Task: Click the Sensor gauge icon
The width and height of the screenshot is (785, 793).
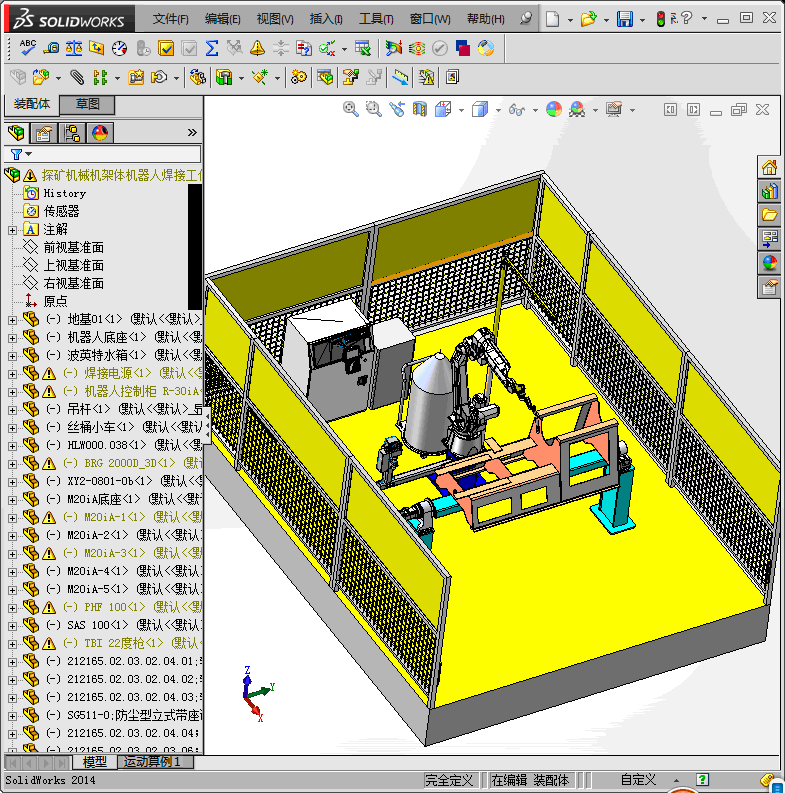Action: pyautogui.click(x=120, y=48)
